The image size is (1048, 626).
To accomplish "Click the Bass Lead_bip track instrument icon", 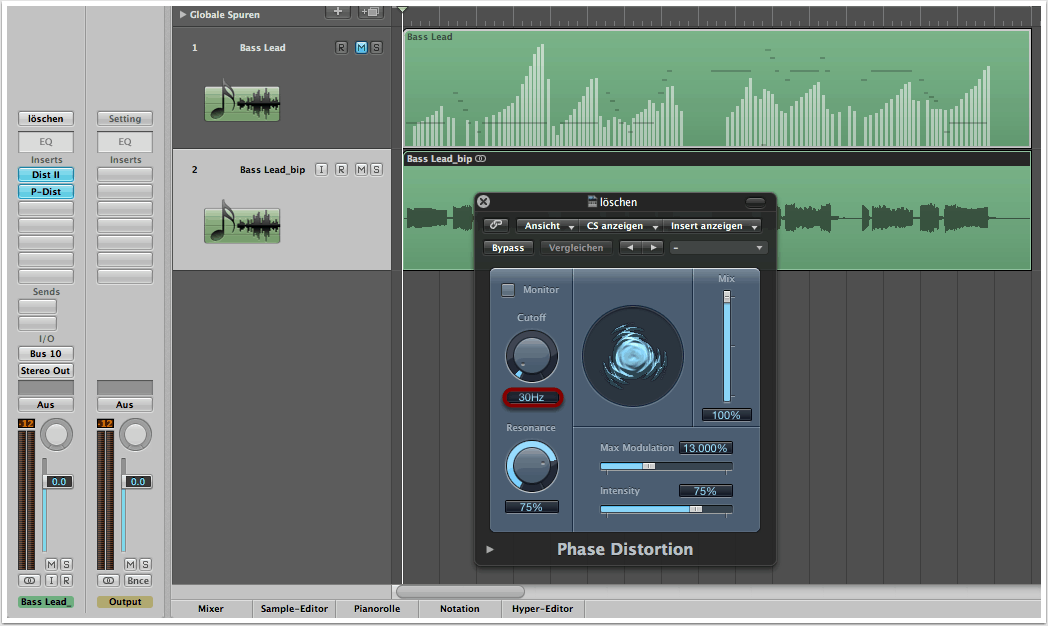I will point(242,225).
